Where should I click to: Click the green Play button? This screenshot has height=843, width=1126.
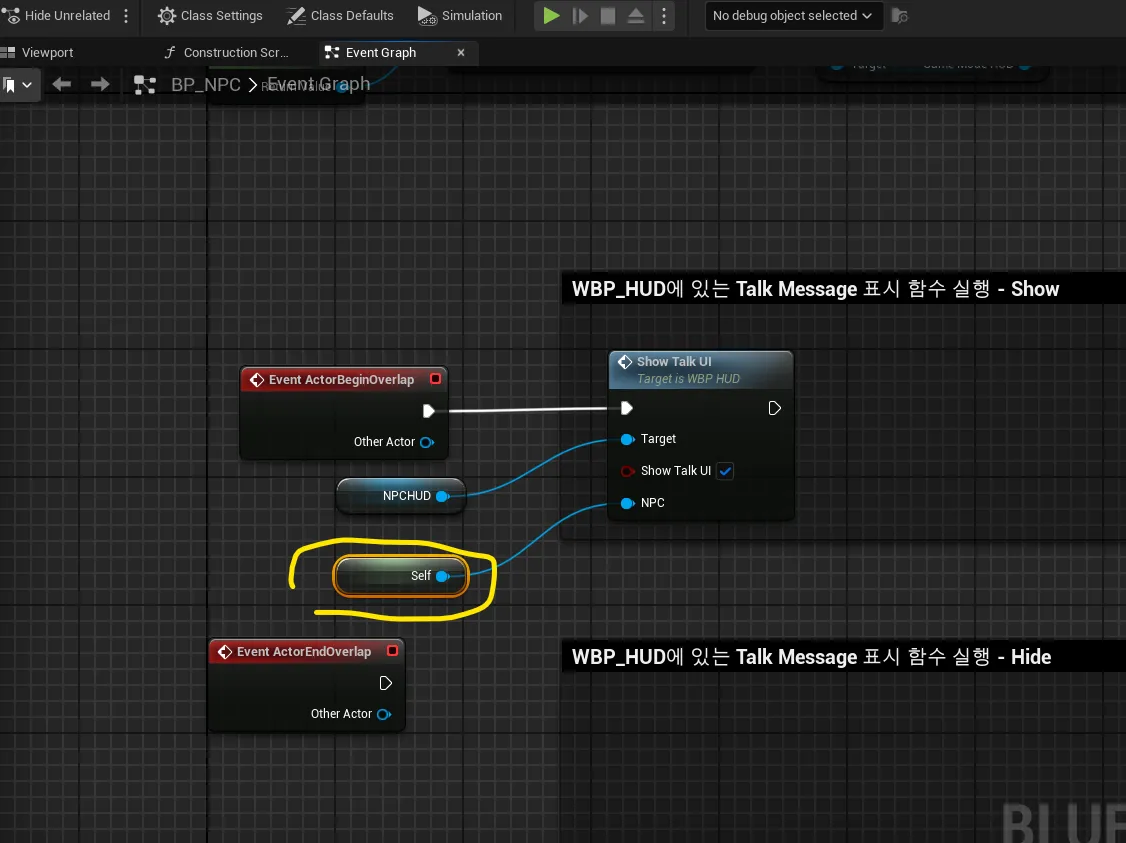(x=551, y=16)
